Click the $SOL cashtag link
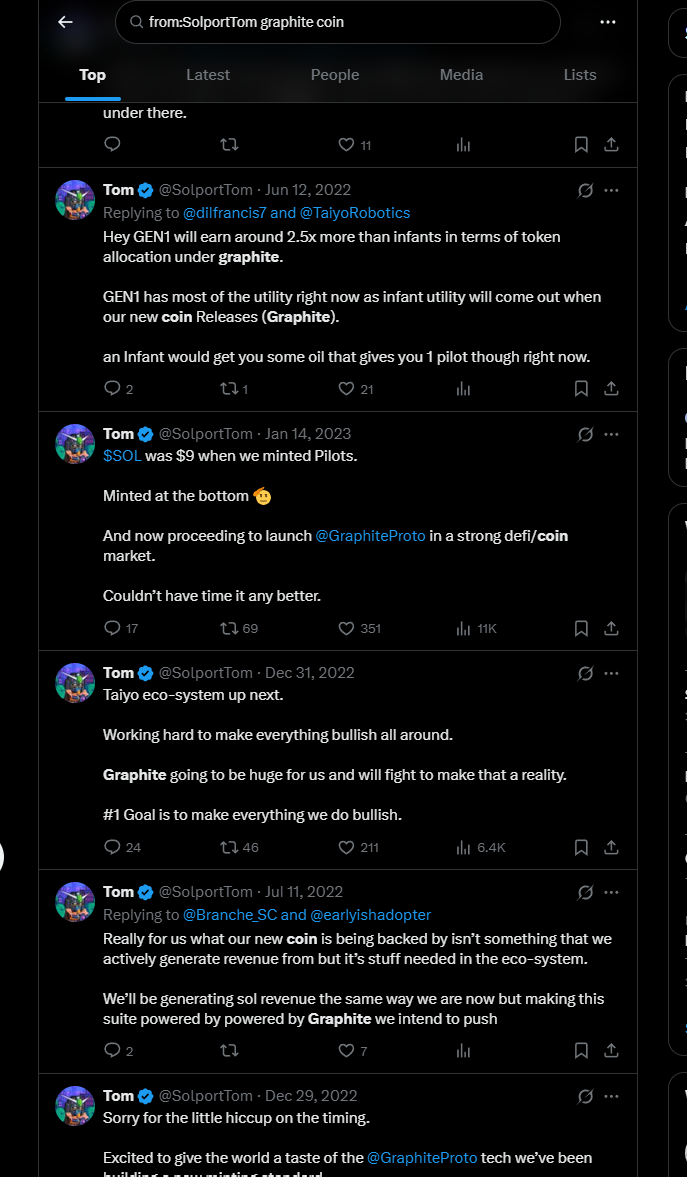Viewport: 687px width, 1177px height. click(x=123, y=456)
